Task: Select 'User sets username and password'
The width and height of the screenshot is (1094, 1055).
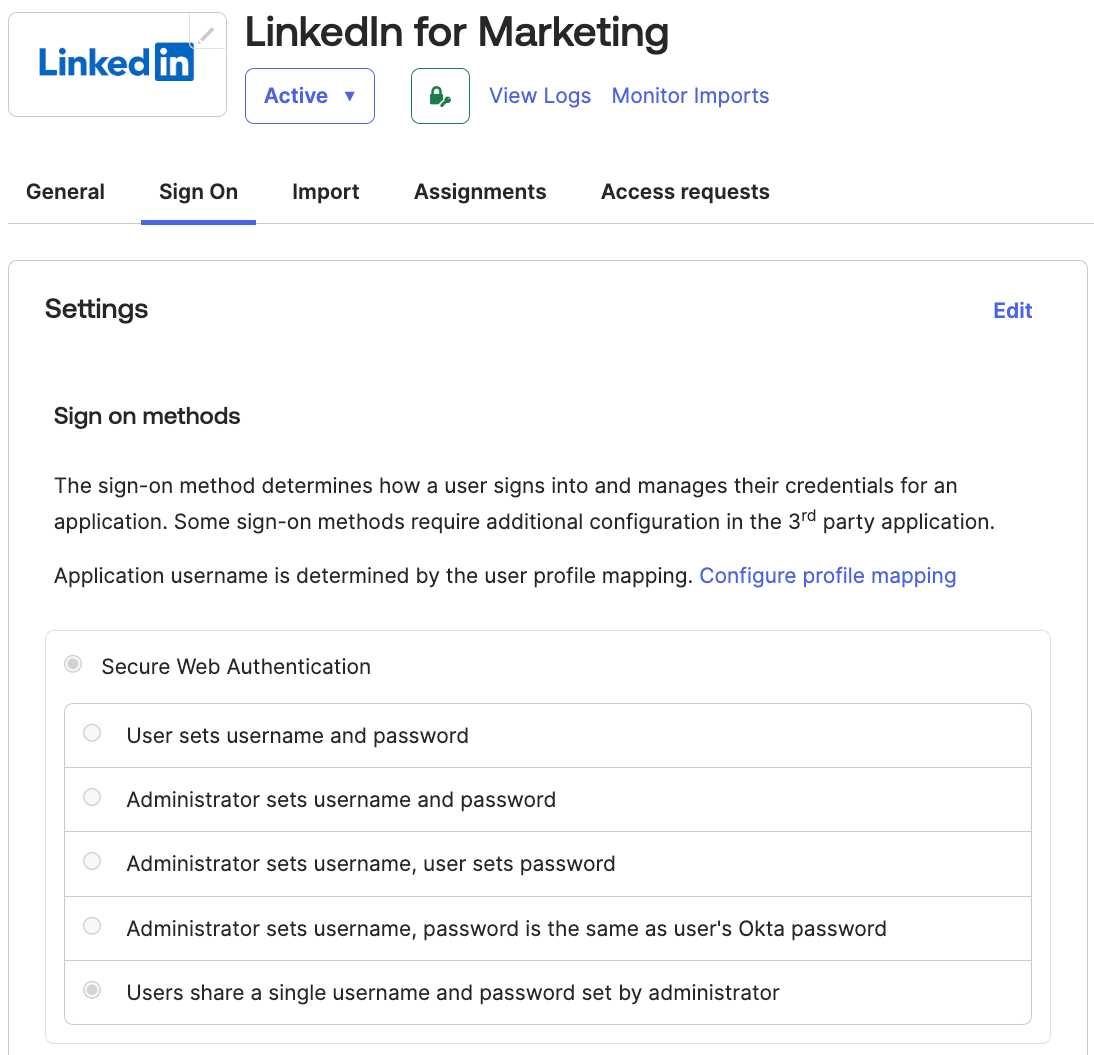Action: pyautogui.click(x=92, y=733)
